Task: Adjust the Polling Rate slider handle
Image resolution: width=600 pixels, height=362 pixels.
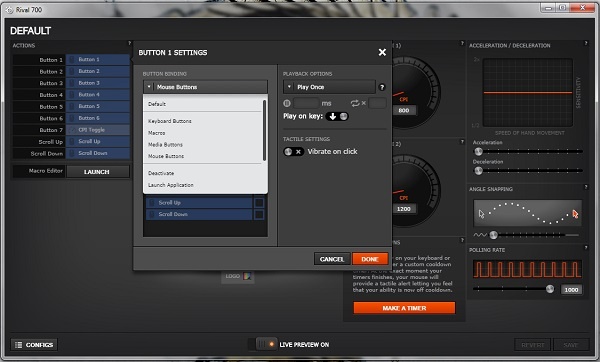Action: [550, 289]
